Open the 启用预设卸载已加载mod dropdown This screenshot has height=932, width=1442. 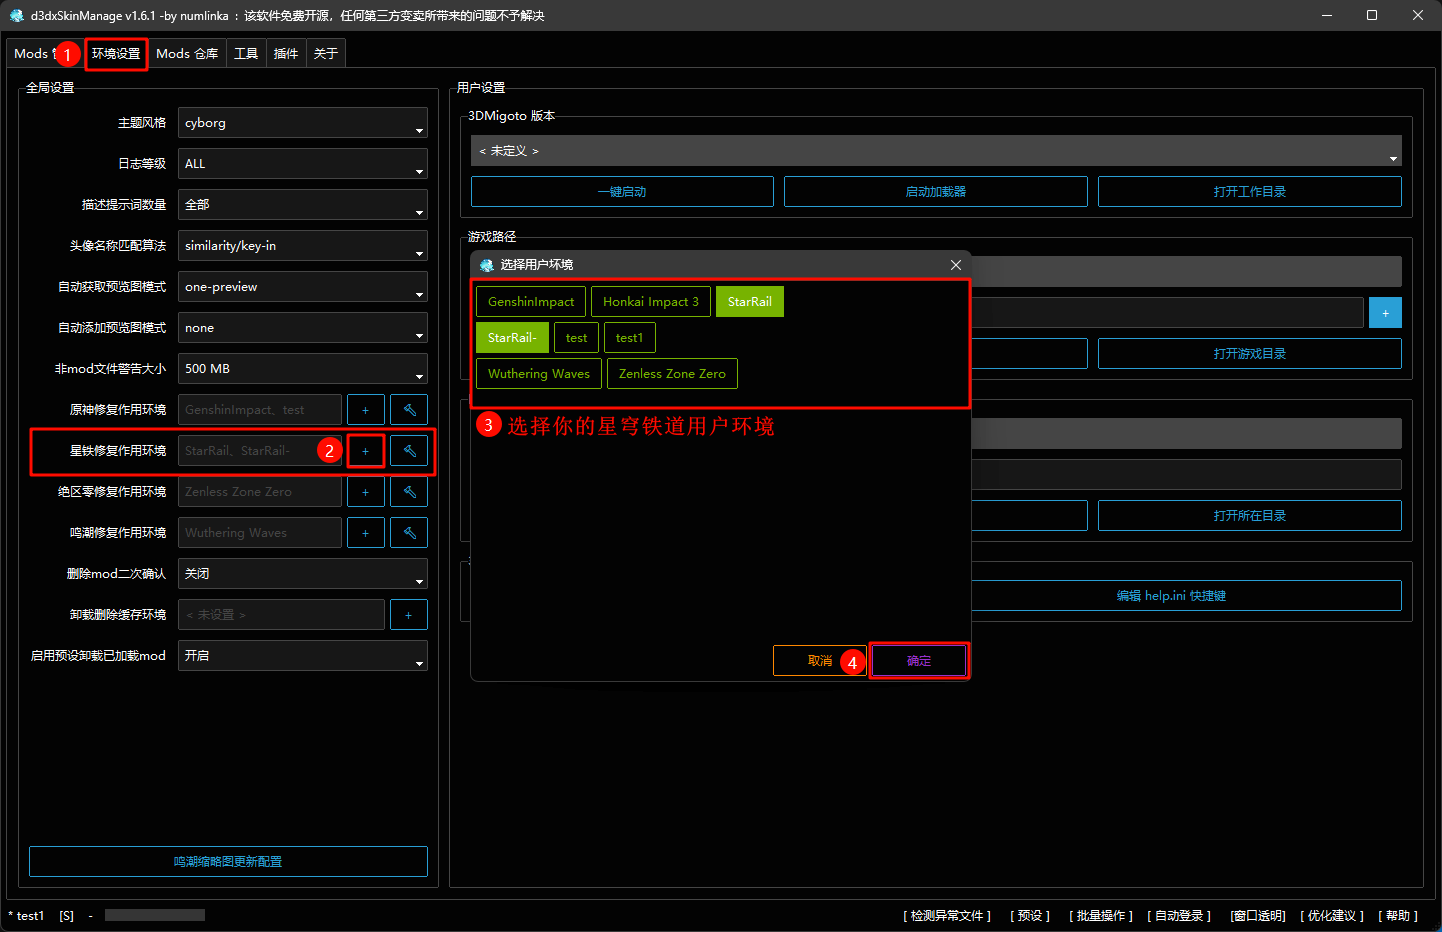pyautogui.click(x=303, y=656)
